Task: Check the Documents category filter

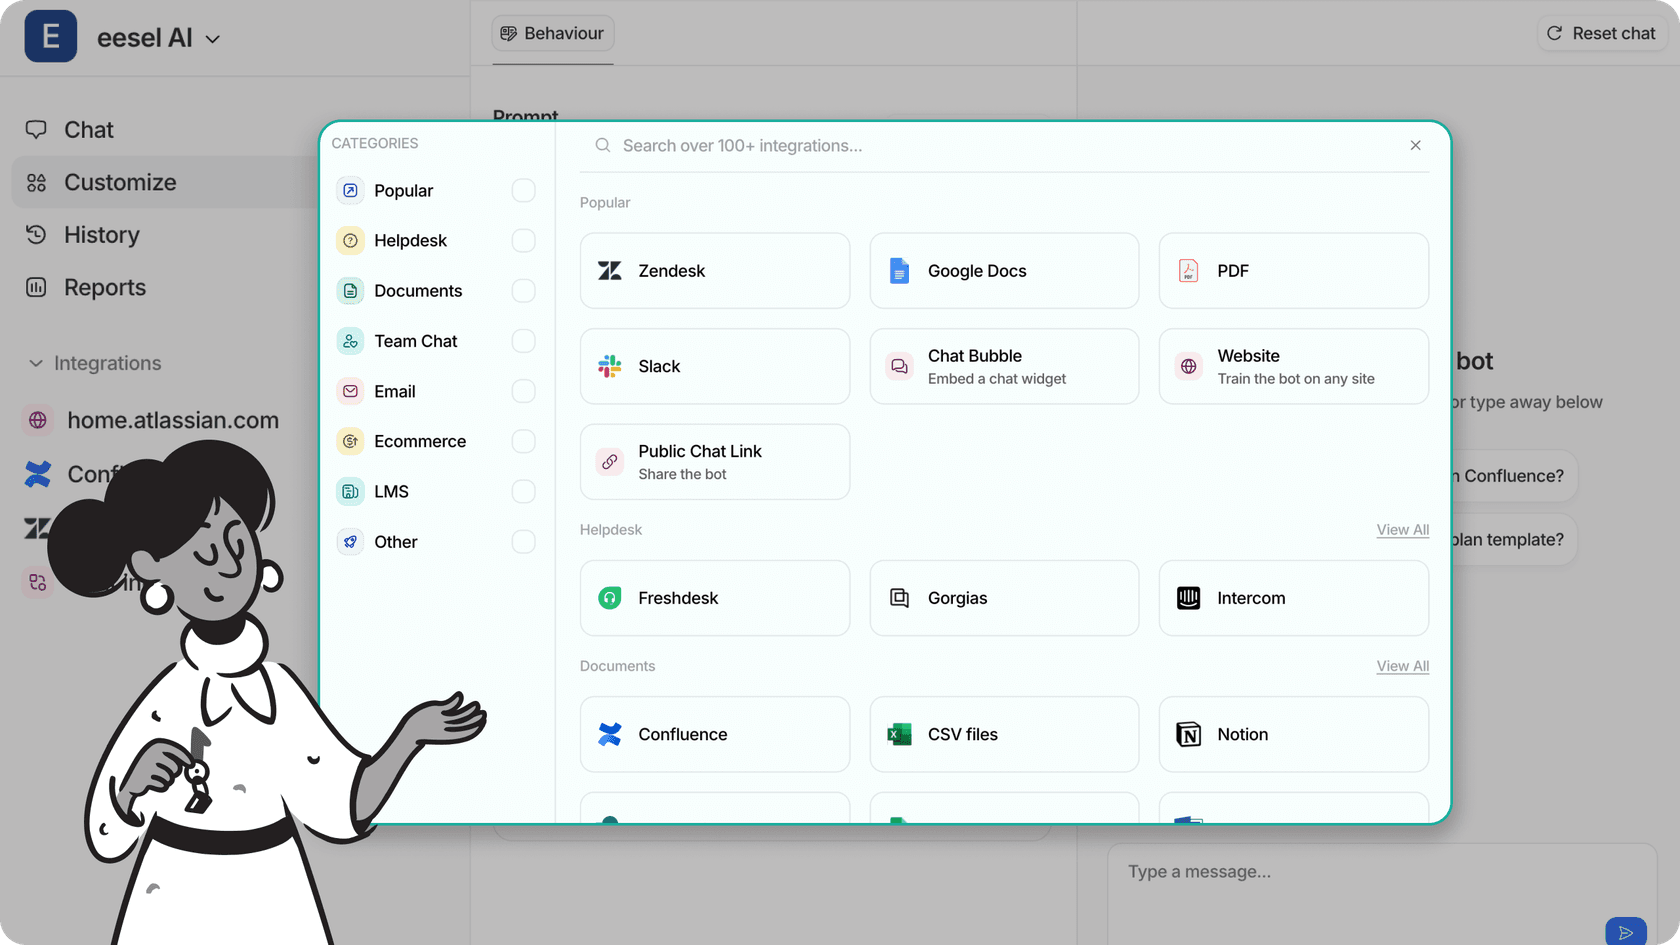Action: tap(523, 290)
